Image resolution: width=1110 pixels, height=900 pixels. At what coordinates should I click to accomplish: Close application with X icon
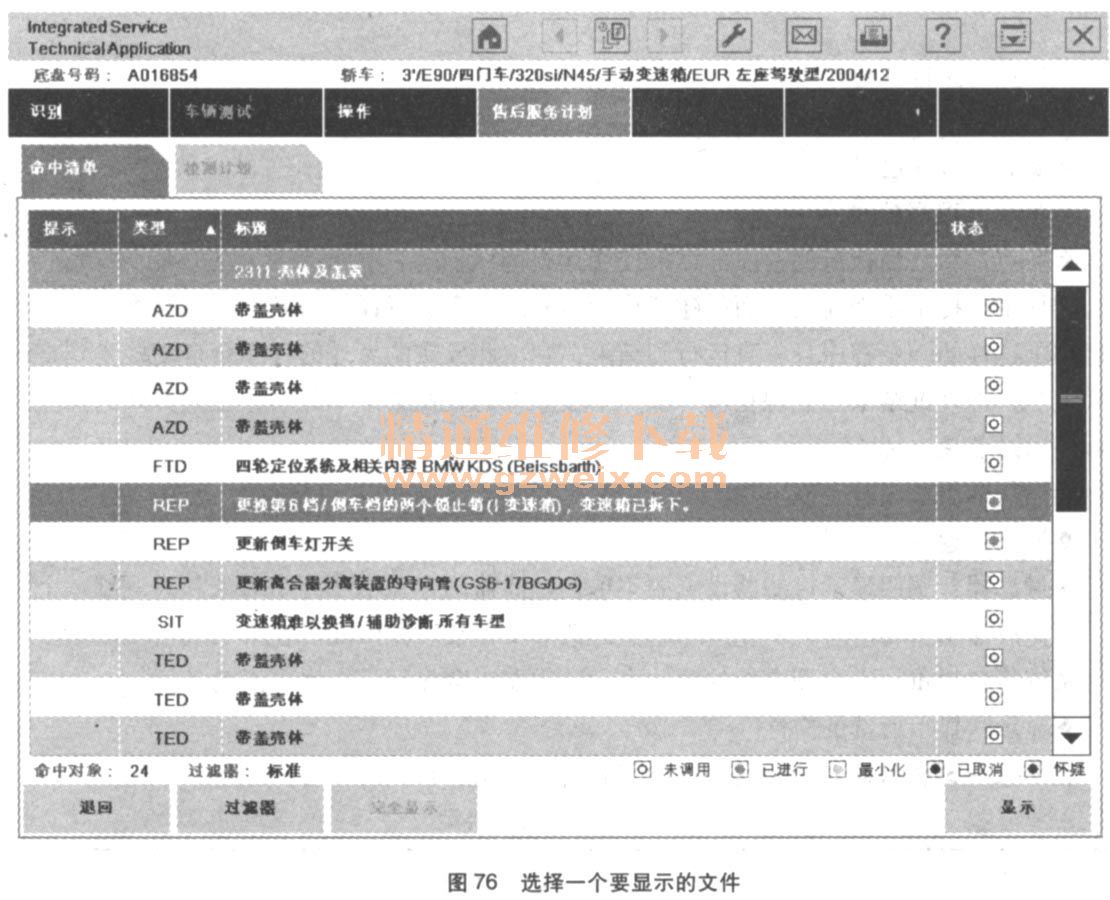(x=1082, y=35)
